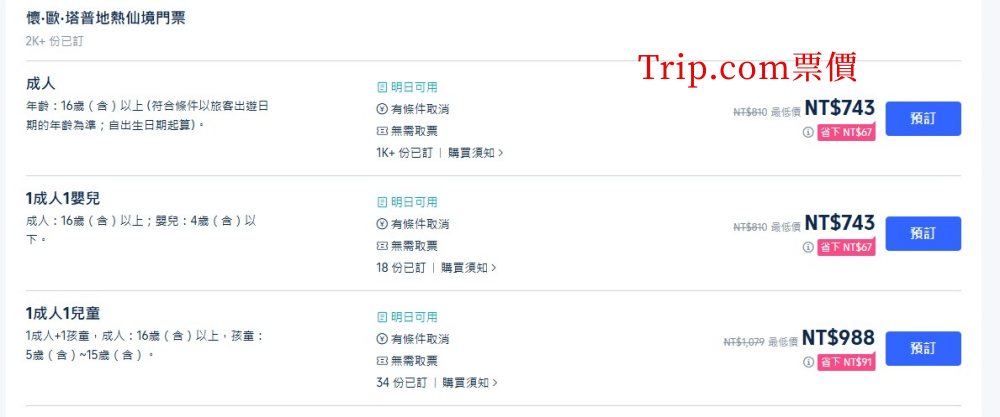Viewport: 1000px width, 417px height.
Task: Click 省下 NT$67 badge in 成人 row
Action: point(846,132)
